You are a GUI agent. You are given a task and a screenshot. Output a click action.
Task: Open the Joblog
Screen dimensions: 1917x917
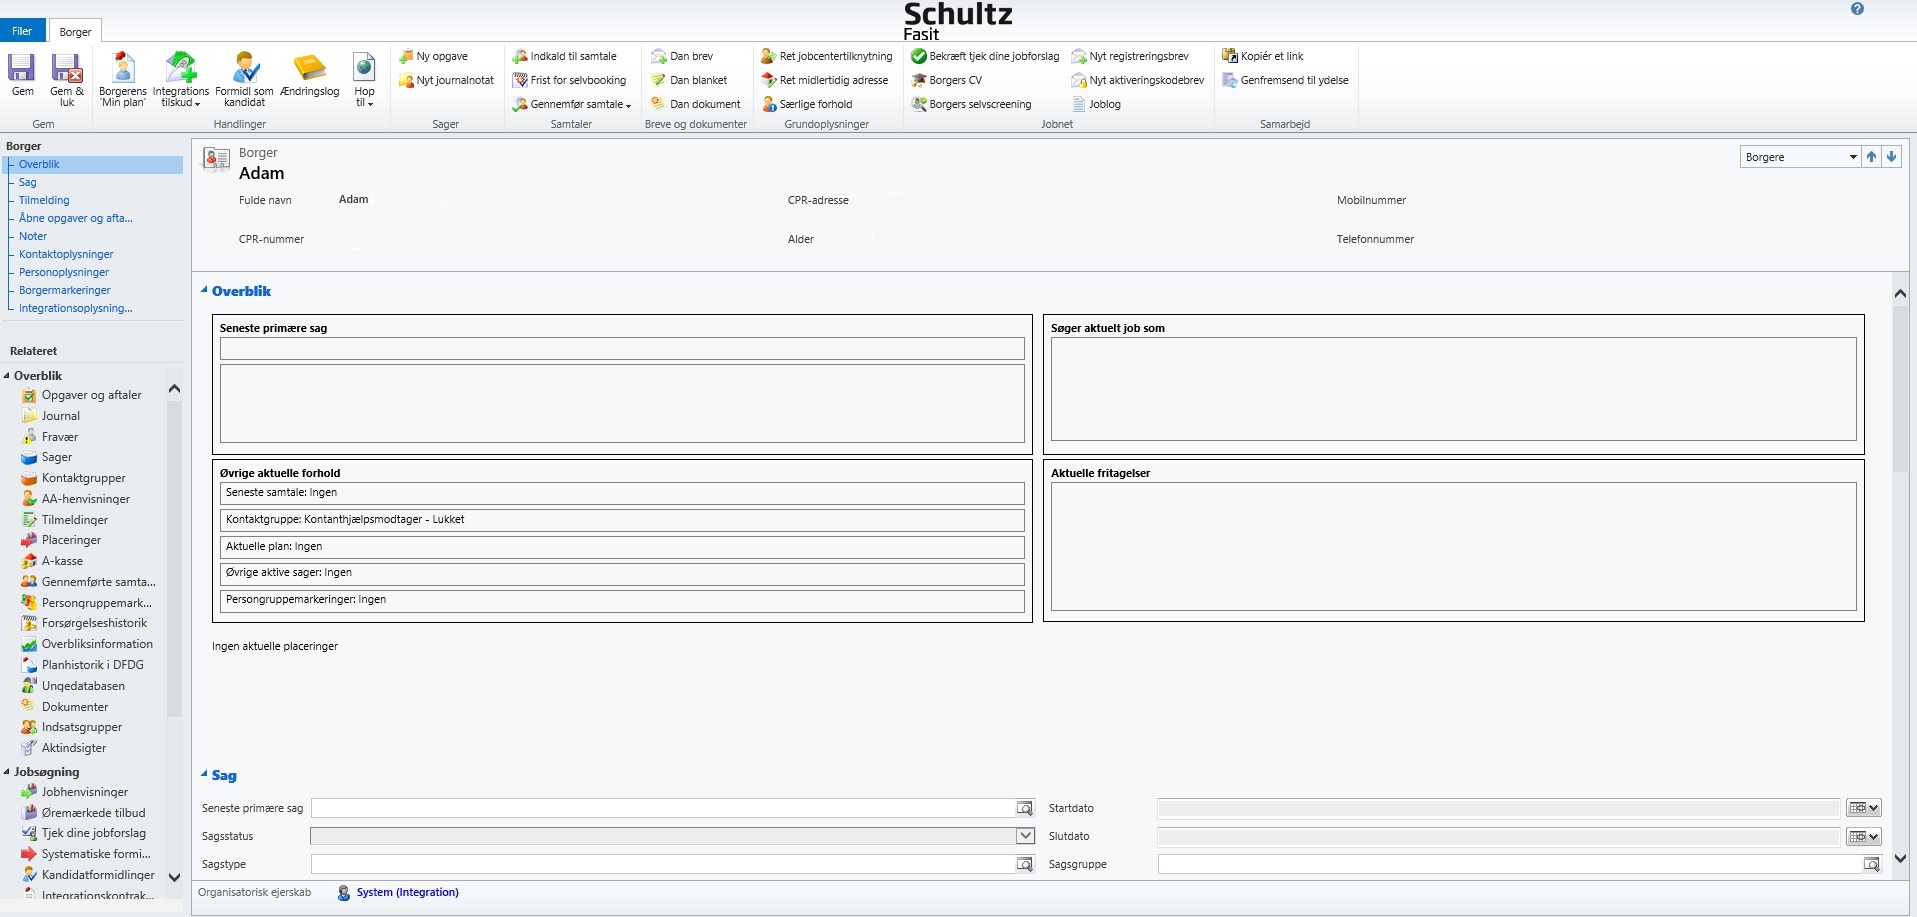(1096, 104)
